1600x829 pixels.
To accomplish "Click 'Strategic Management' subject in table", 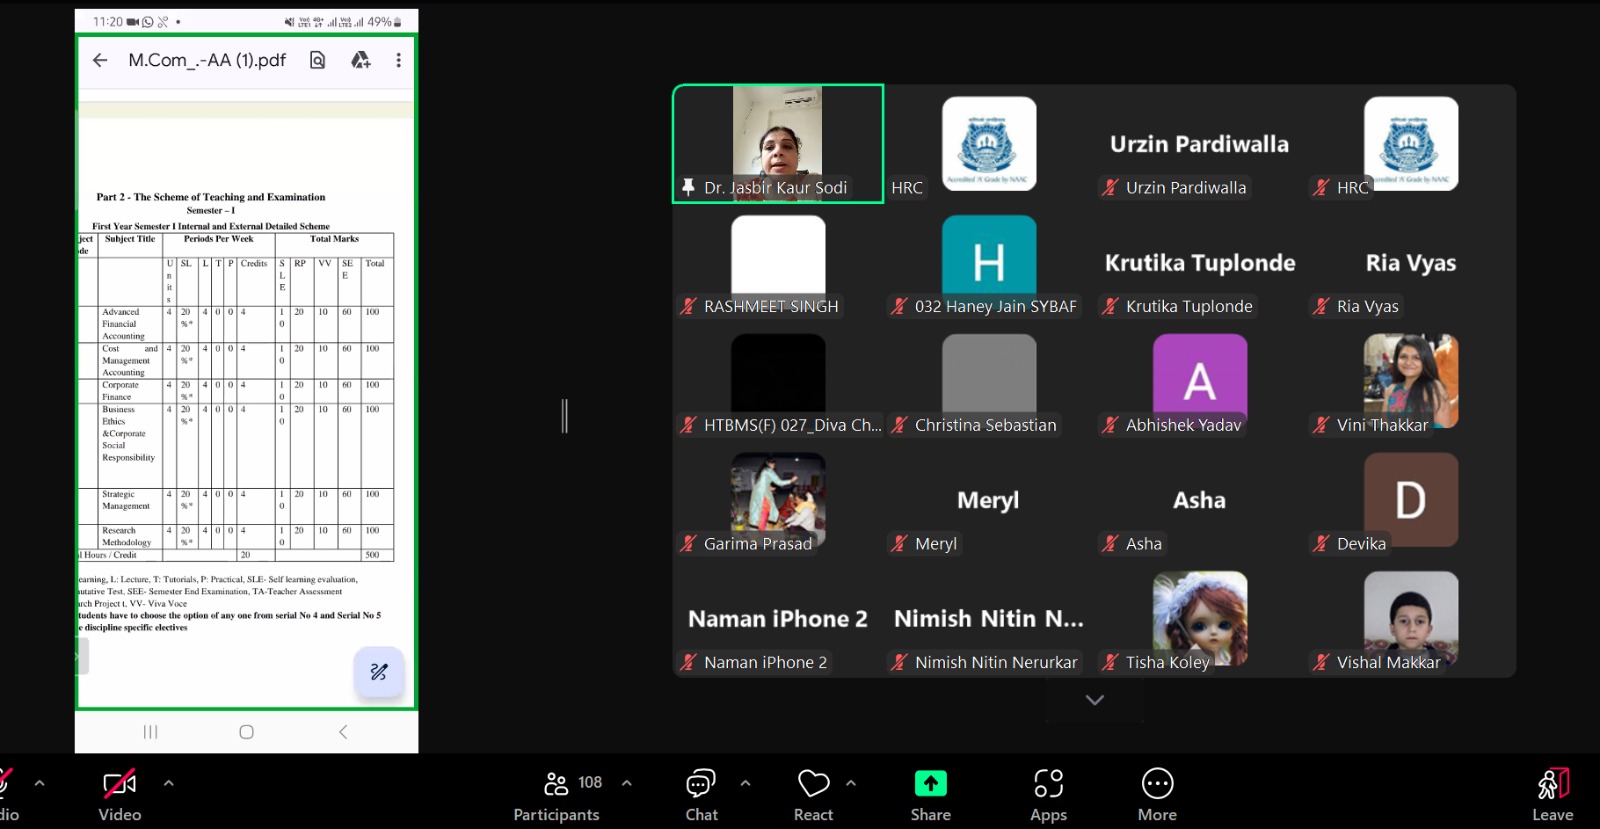I will tap(126, 500).
